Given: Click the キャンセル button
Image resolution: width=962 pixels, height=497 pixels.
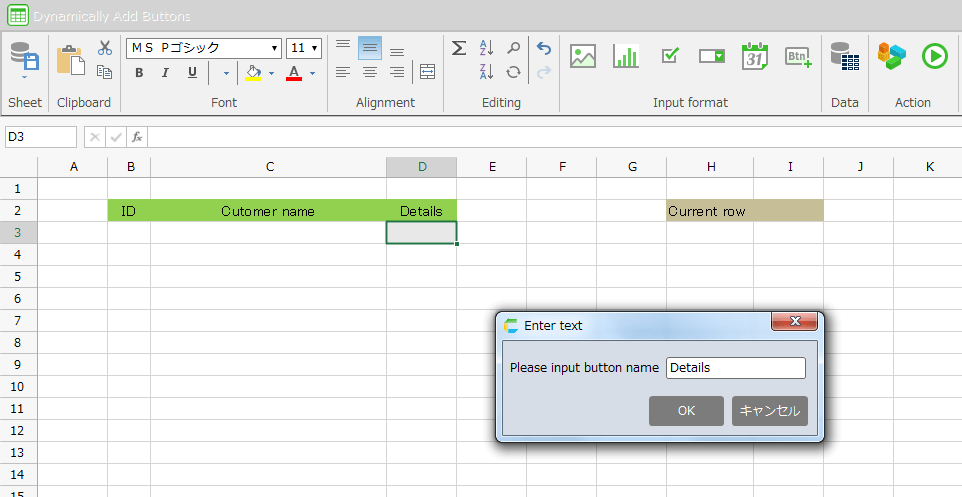Looking at the screenshot, I should (x=769, y=411).
